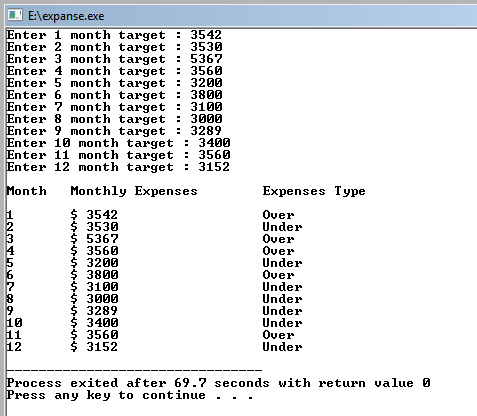Click the 'Expenses Type' column header

[314, 191]
